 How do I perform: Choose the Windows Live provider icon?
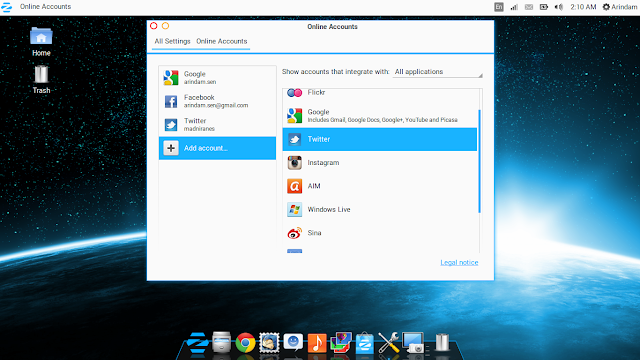294,209
